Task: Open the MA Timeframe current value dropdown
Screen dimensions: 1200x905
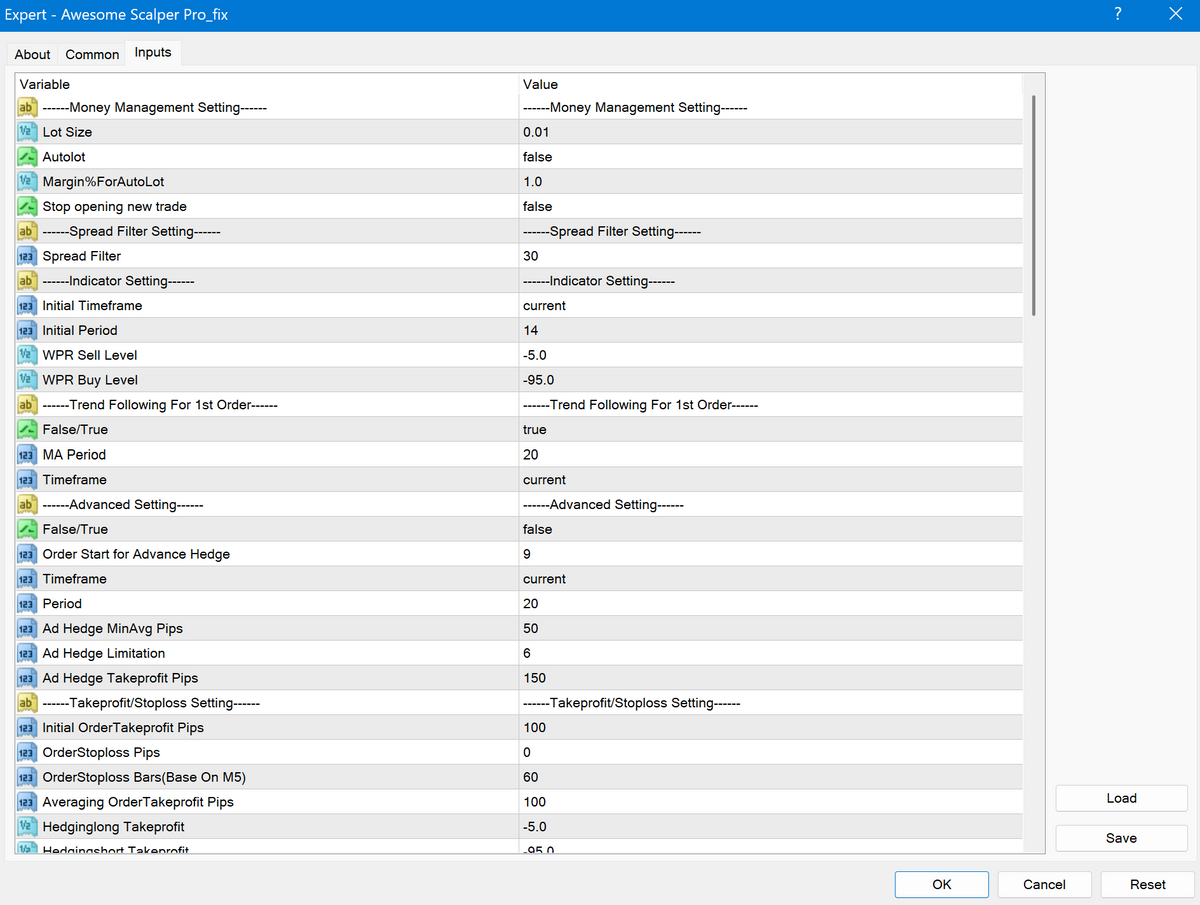Action: (544, 480)
